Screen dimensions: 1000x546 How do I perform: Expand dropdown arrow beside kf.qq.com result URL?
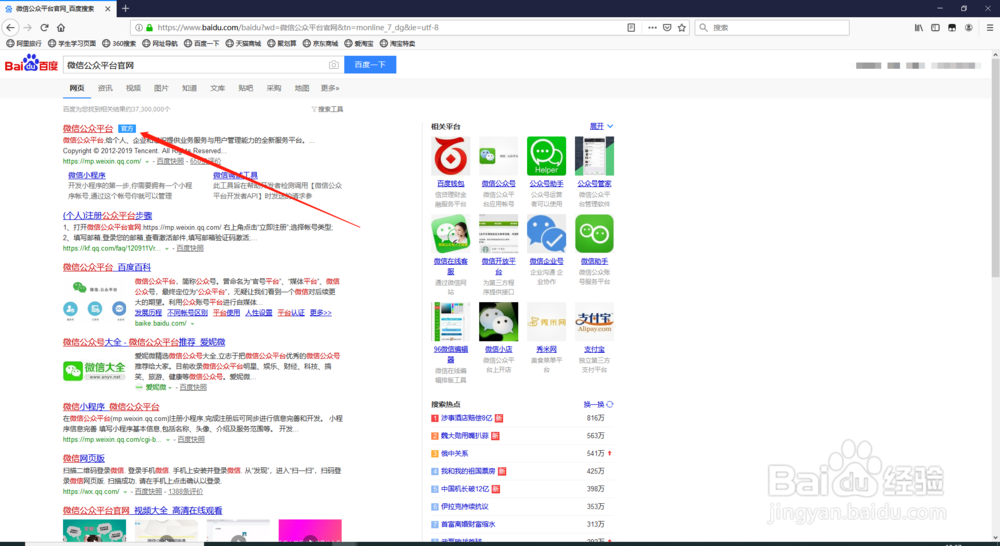[167, 249]
